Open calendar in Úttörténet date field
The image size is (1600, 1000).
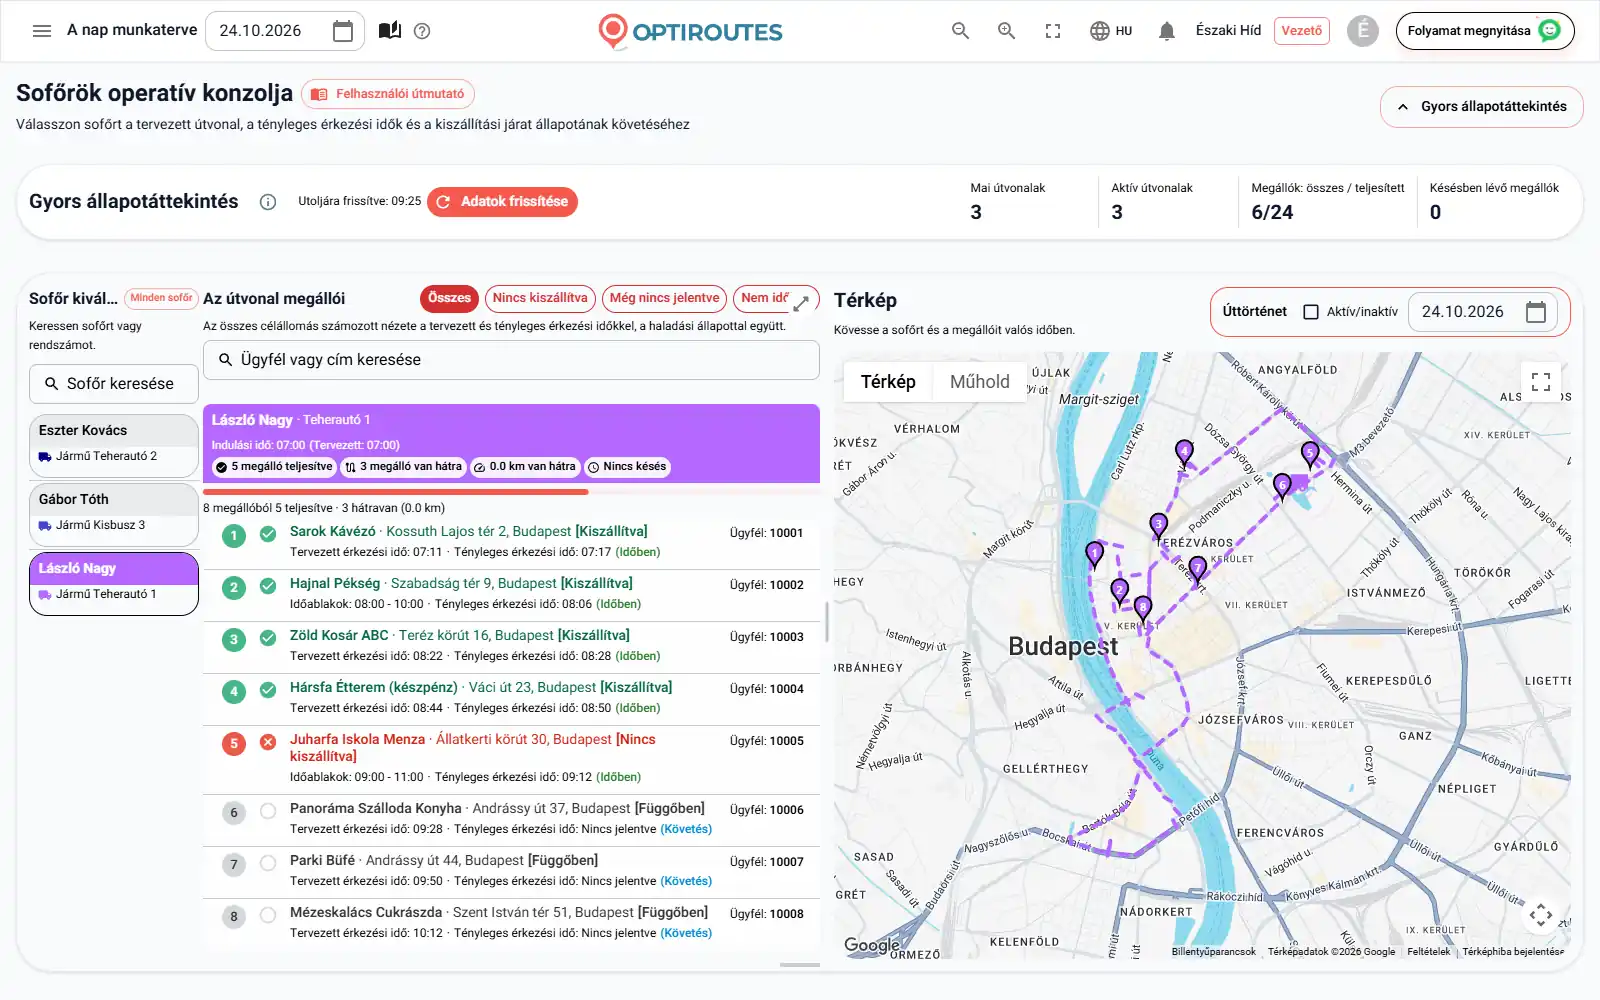(1536, 312)
